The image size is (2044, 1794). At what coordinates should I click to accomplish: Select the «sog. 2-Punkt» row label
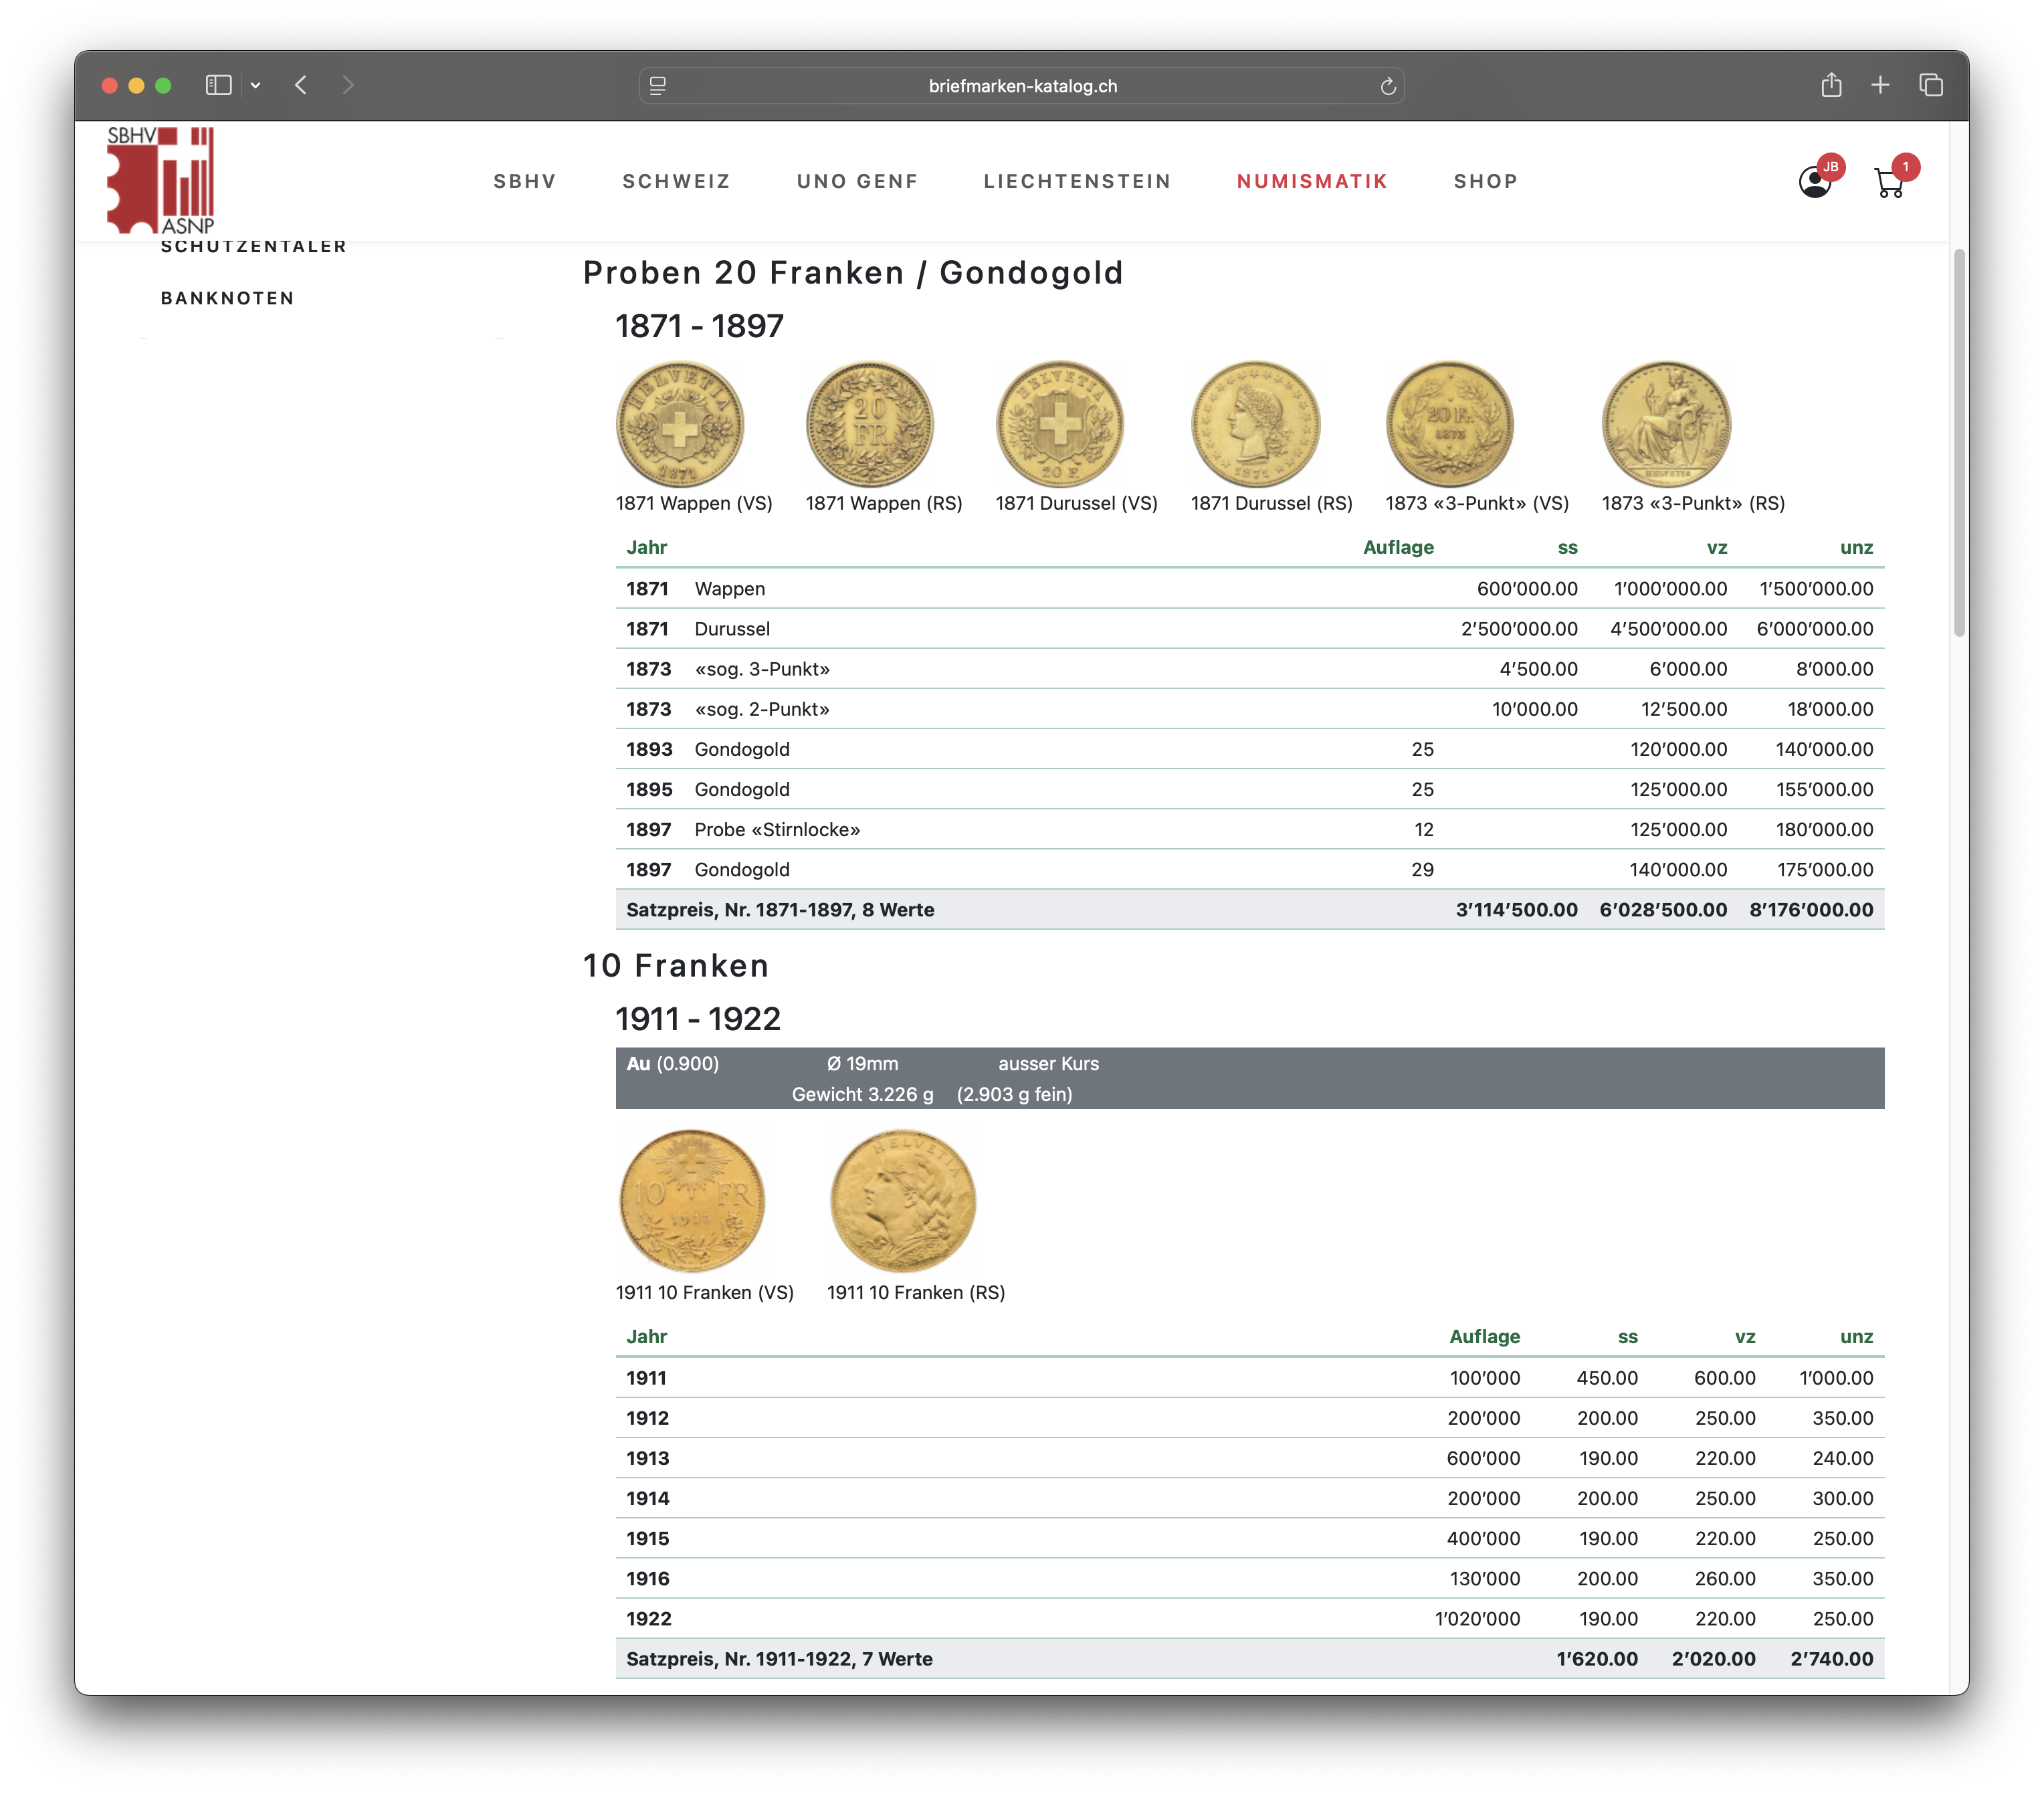point(762,709)
